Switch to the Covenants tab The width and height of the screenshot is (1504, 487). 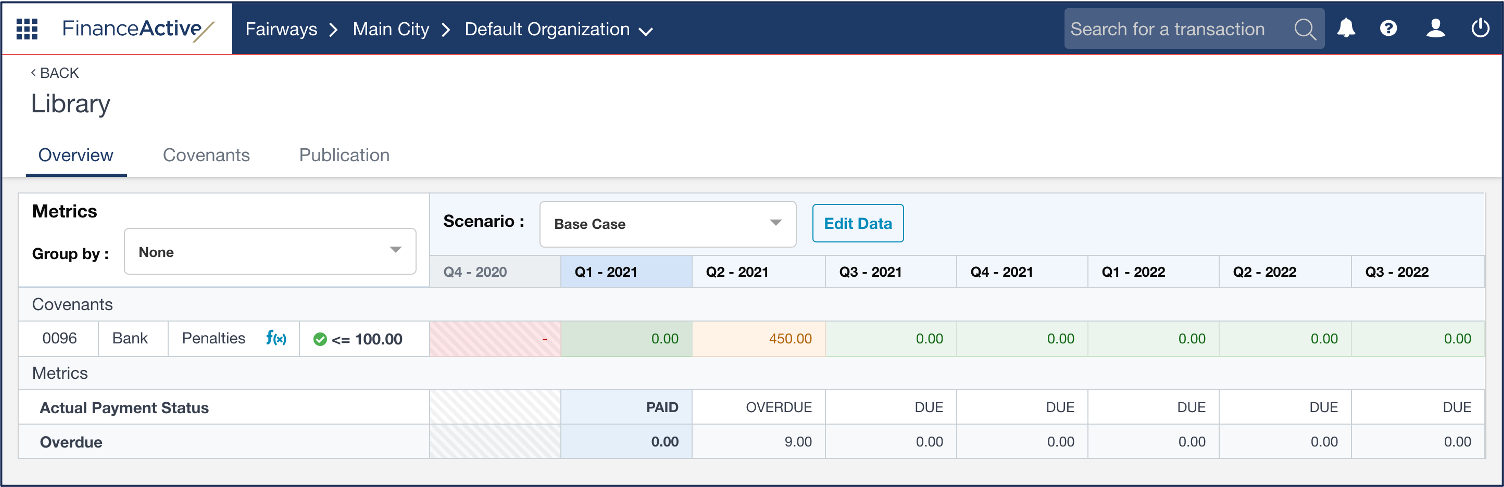pyautogui.click(x=206, y=155)
